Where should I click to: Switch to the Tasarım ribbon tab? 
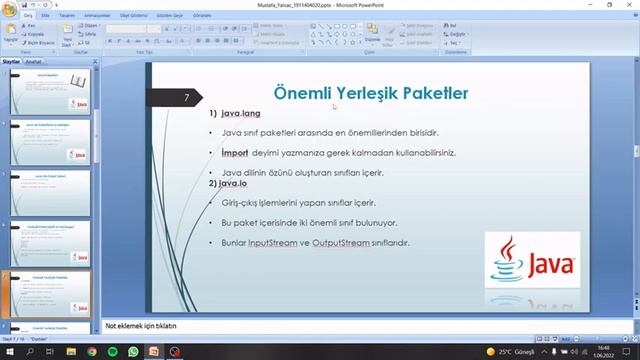click(67, 16)
